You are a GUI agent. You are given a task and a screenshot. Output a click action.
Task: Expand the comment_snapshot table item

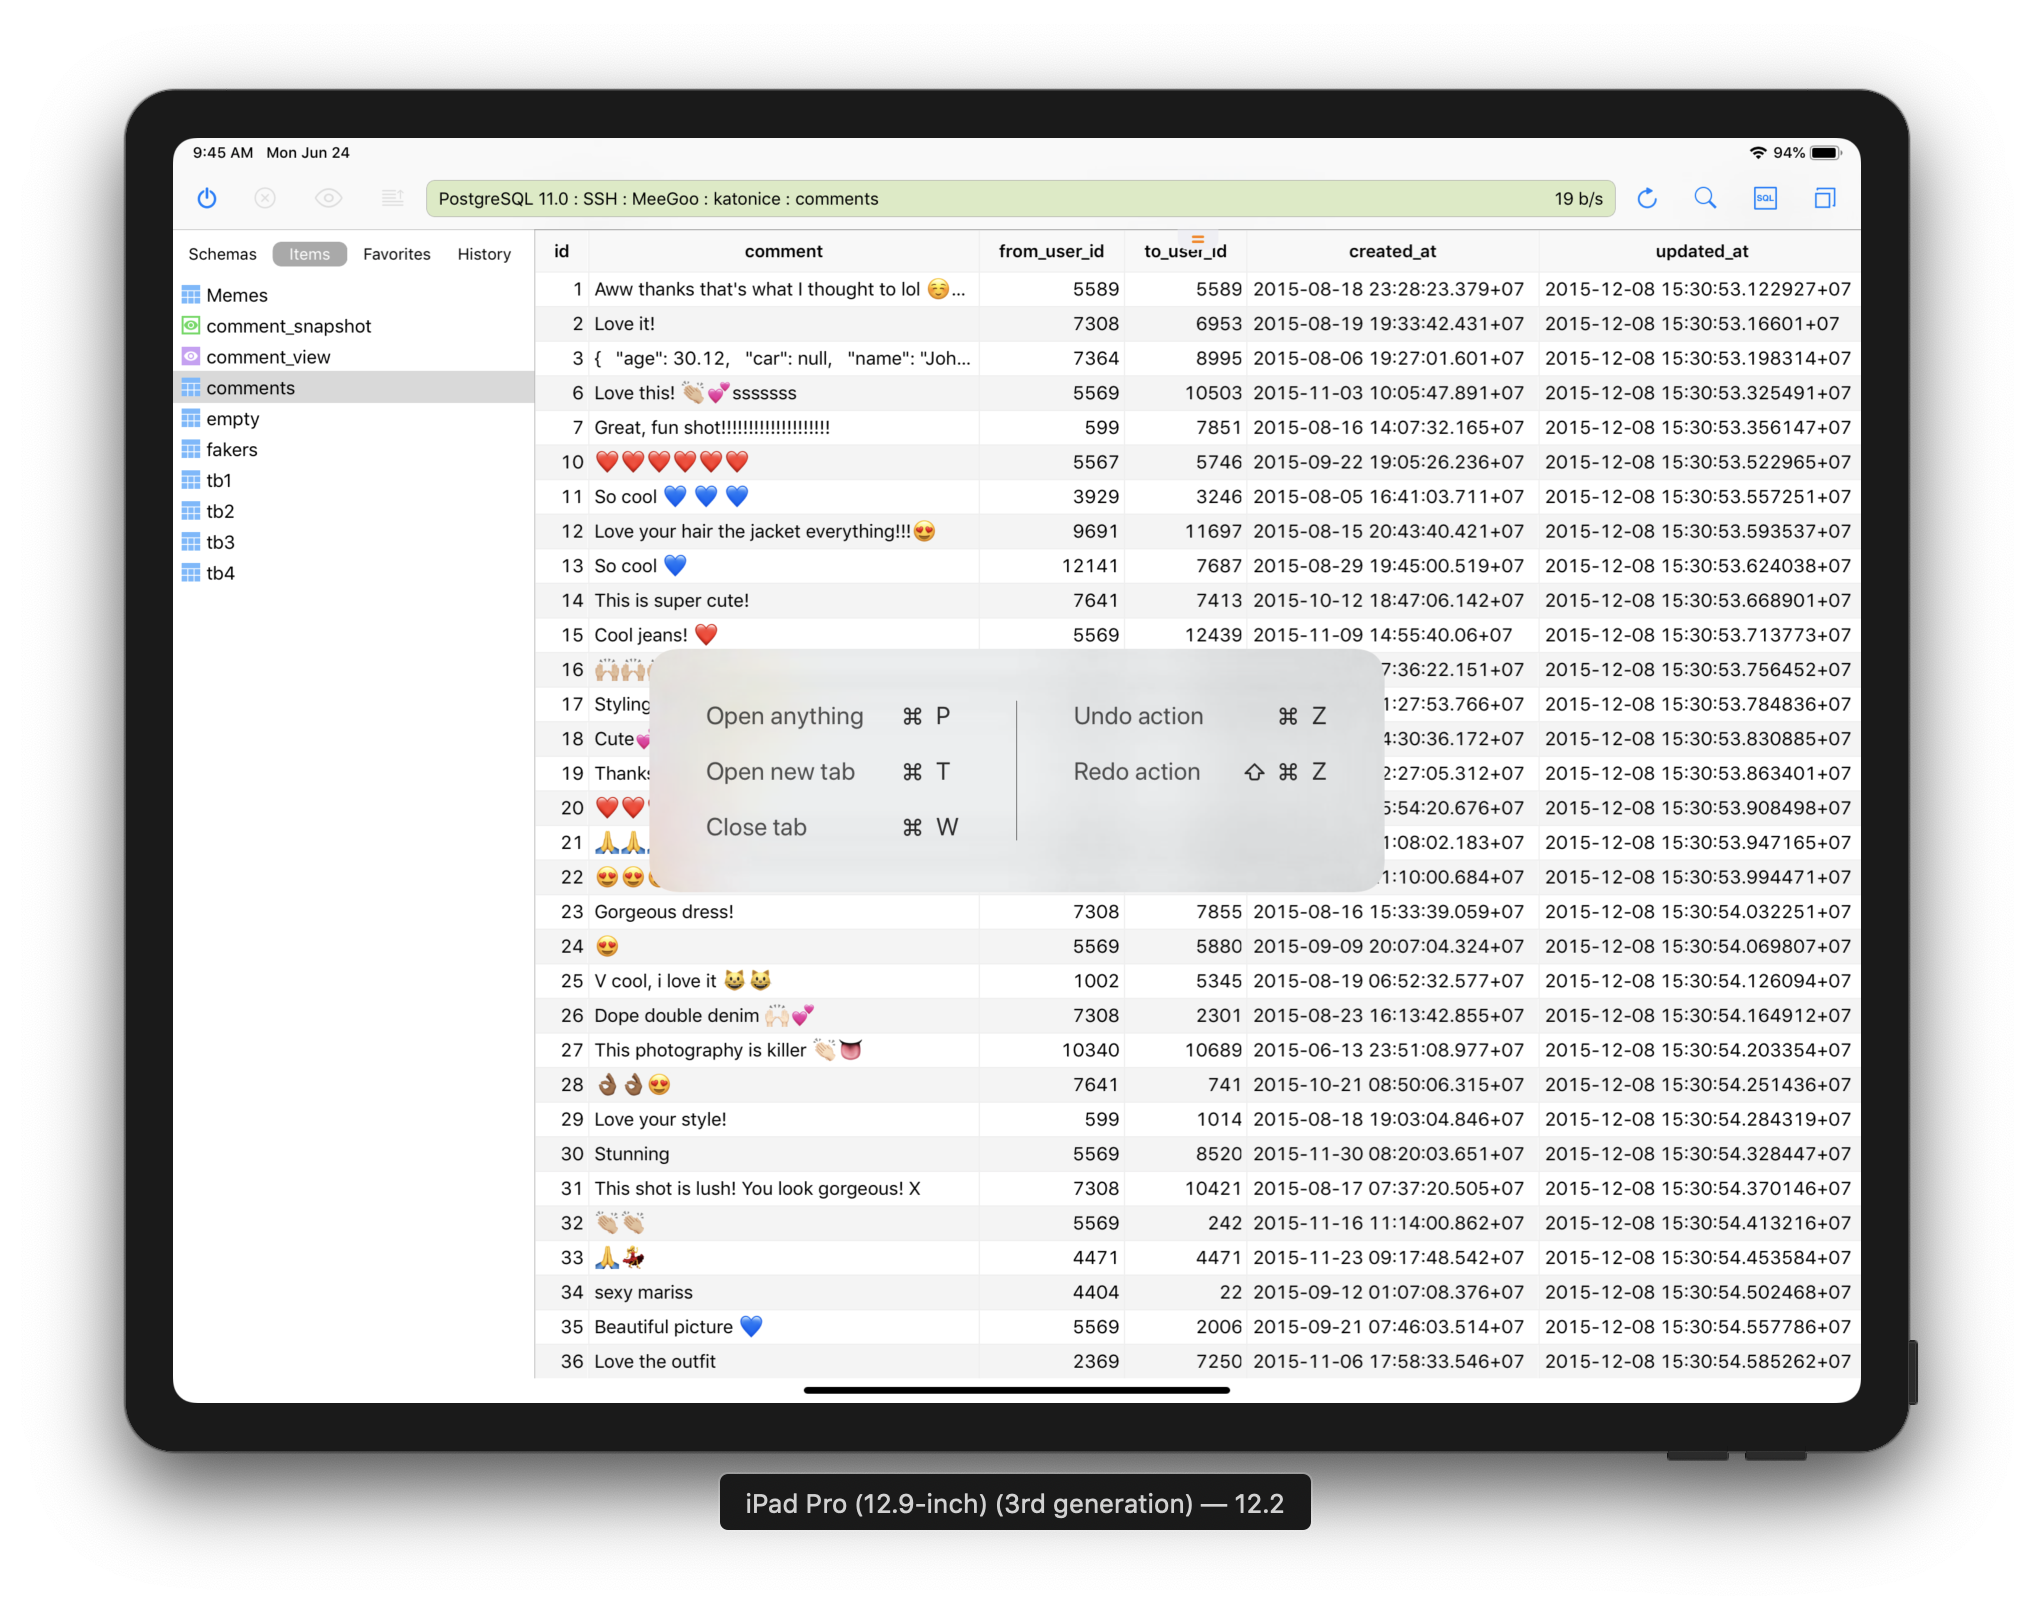pos(291,325)
